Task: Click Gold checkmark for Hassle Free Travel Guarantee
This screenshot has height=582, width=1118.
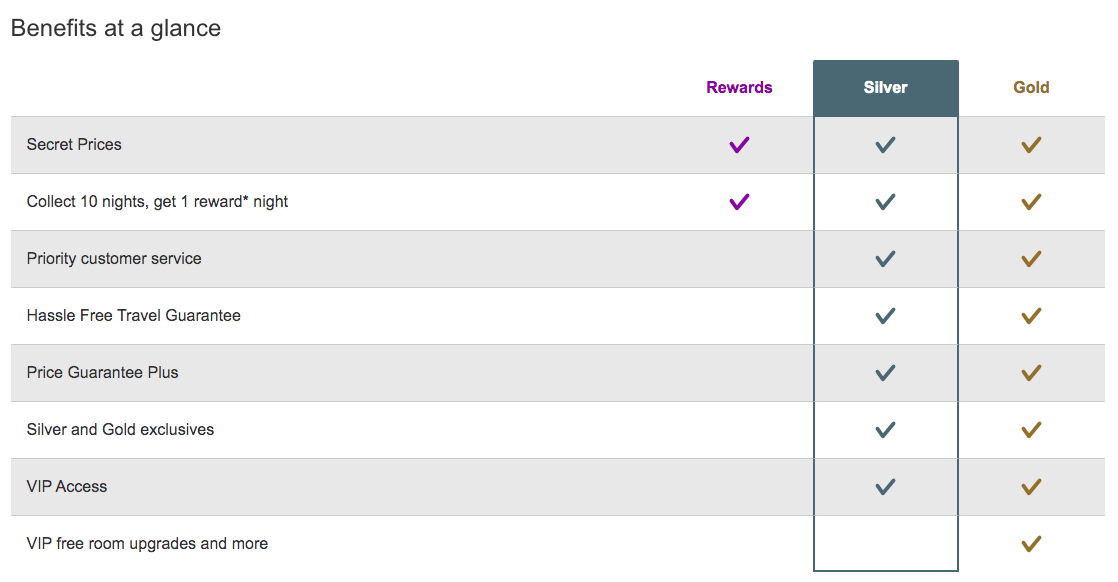Action: pyautogui.click(x=1031, y=316)
